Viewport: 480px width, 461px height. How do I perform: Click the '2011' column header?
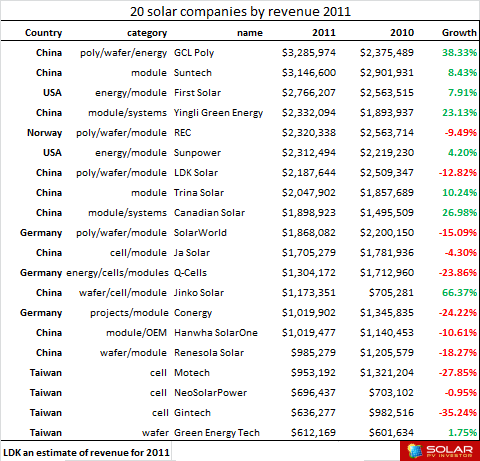point(324,33)
